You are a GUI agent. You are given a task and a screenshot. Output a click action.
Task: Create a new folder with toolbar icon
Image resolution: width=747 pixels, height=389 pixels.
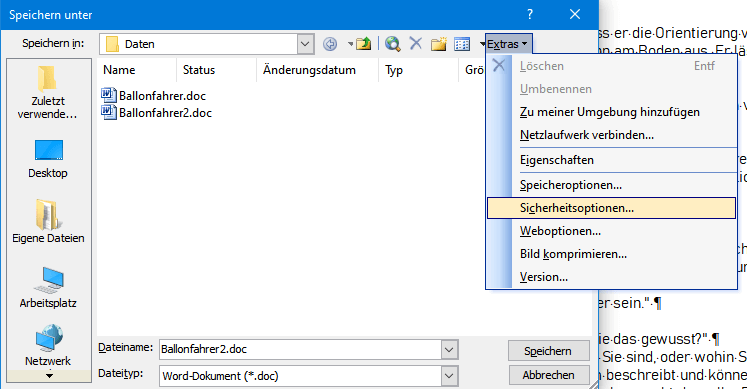coord(439,44)
